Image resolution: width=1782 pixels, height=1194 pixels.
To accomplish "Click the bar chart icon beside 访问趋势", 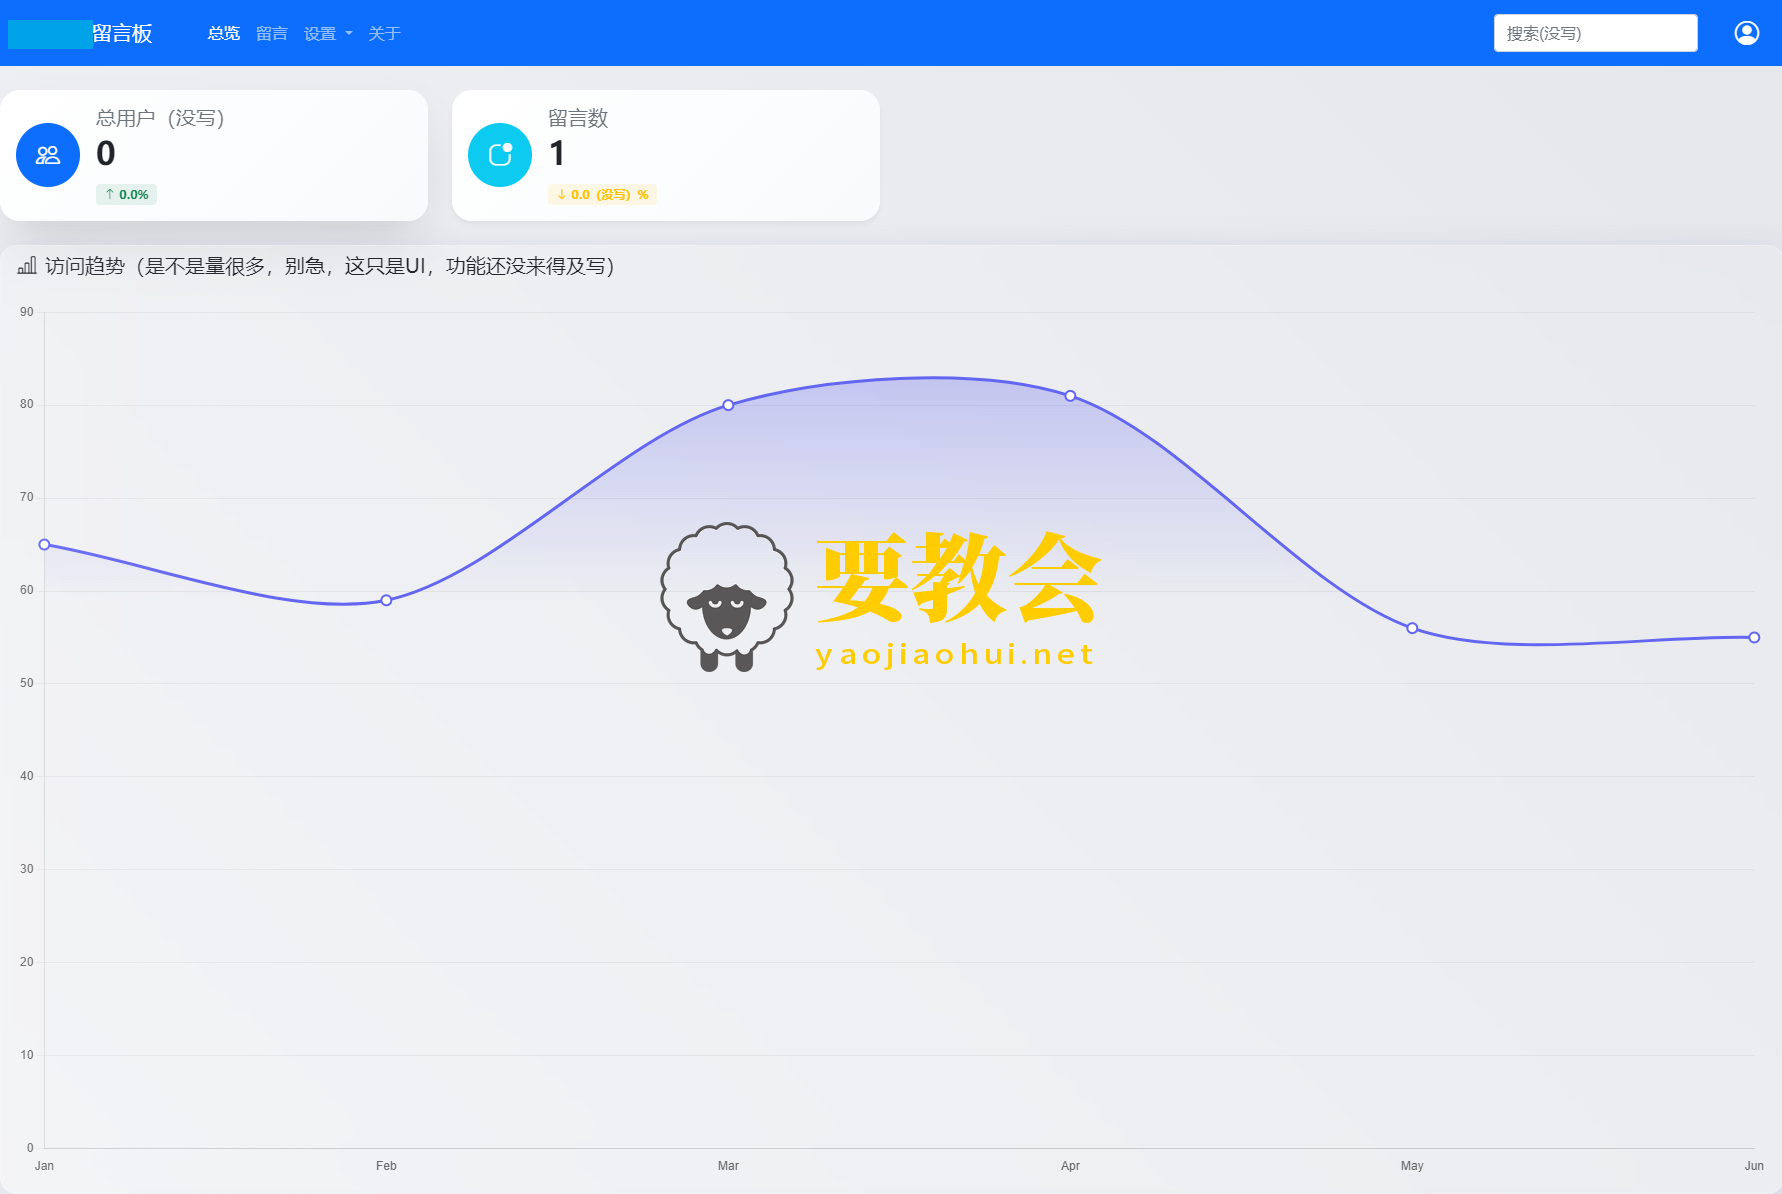I will [27, 265].
